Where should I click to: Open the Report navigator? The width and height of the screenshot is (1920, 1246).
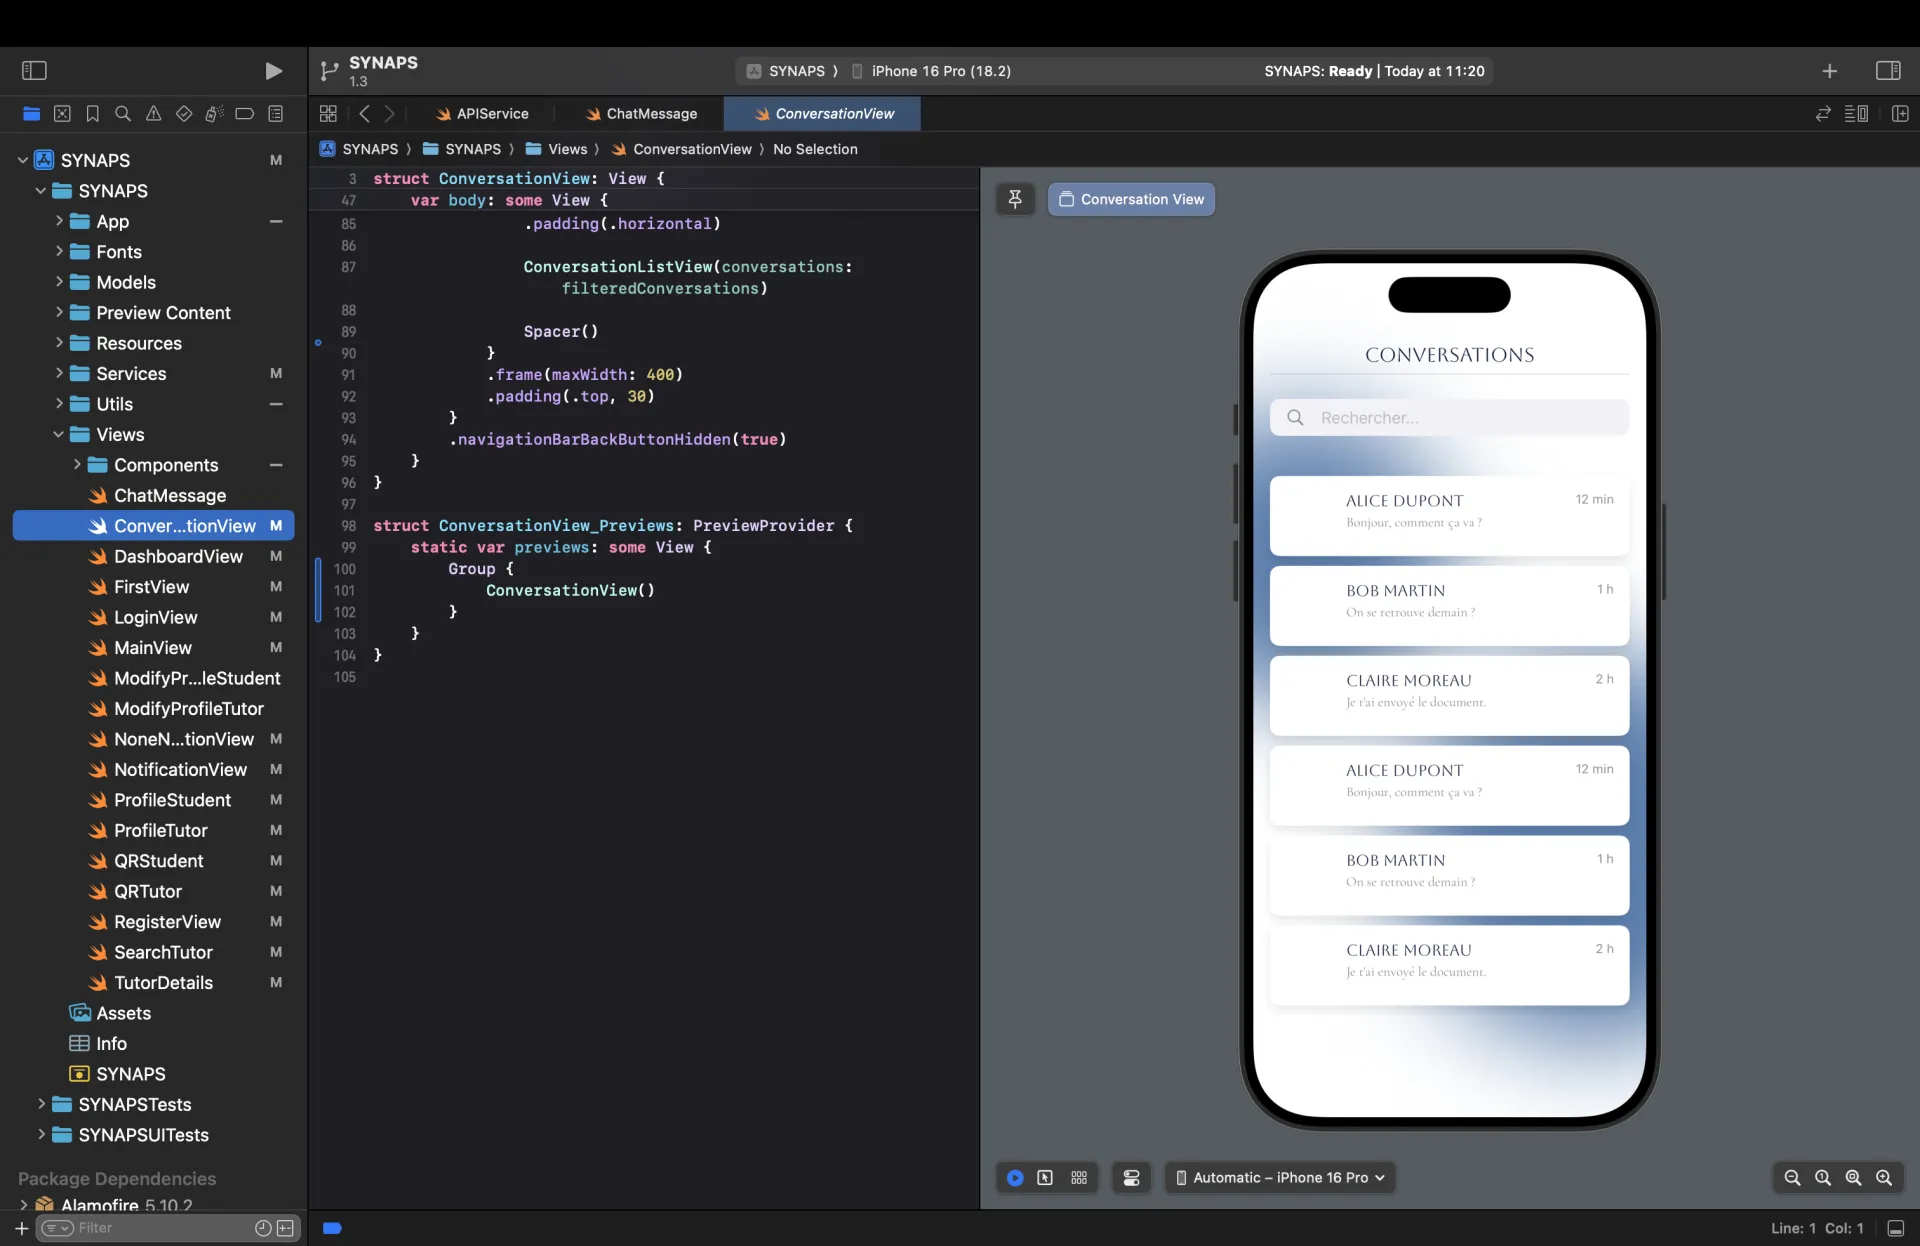point(276,114)
